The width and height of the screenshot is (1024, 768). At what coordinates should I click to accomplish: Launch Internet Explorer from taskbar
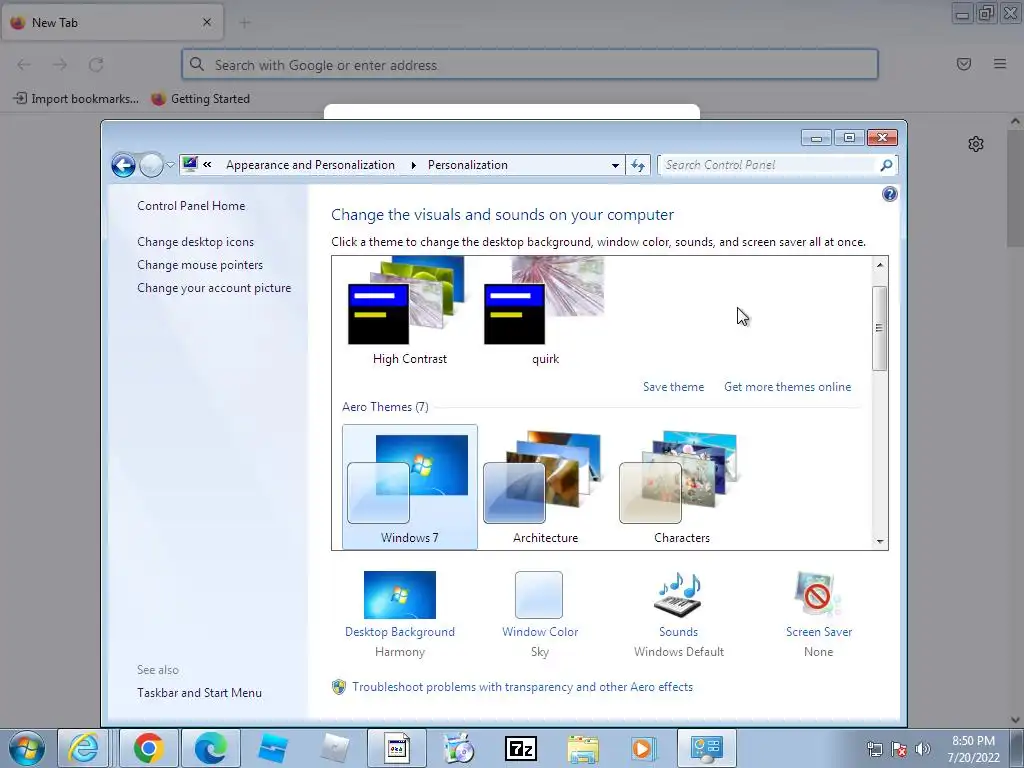coord(85,748)
